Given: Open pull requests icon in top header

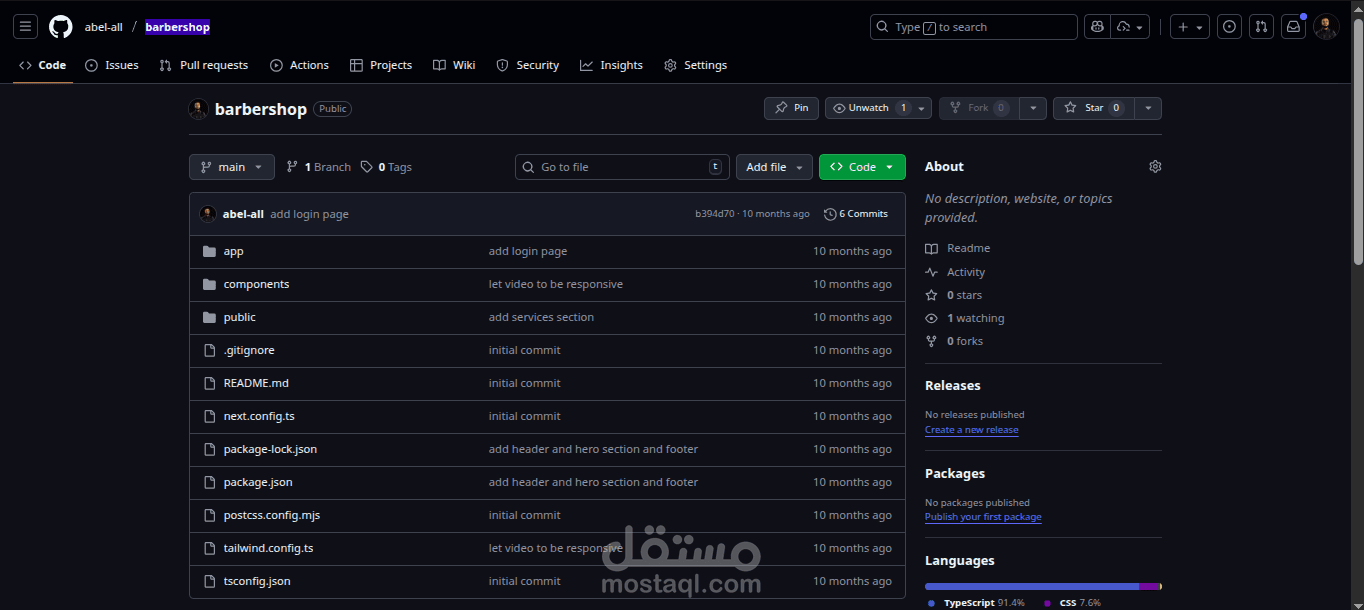Looking at the screenshot, I should (x=1262, y=27).
